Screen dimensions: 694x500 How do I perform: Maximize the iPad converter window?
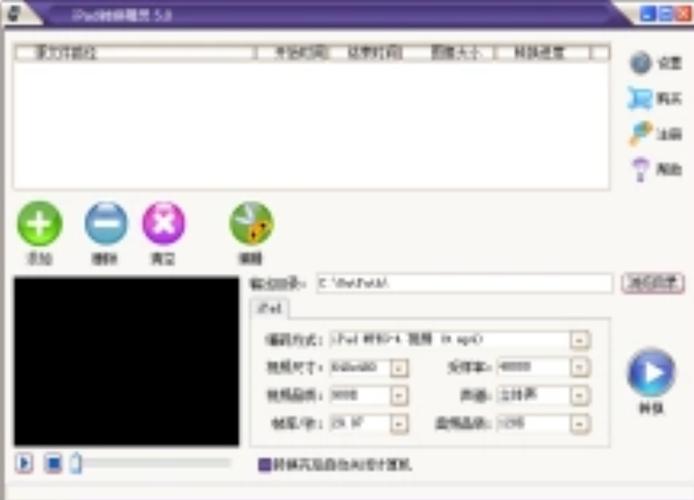click(666, 14)
